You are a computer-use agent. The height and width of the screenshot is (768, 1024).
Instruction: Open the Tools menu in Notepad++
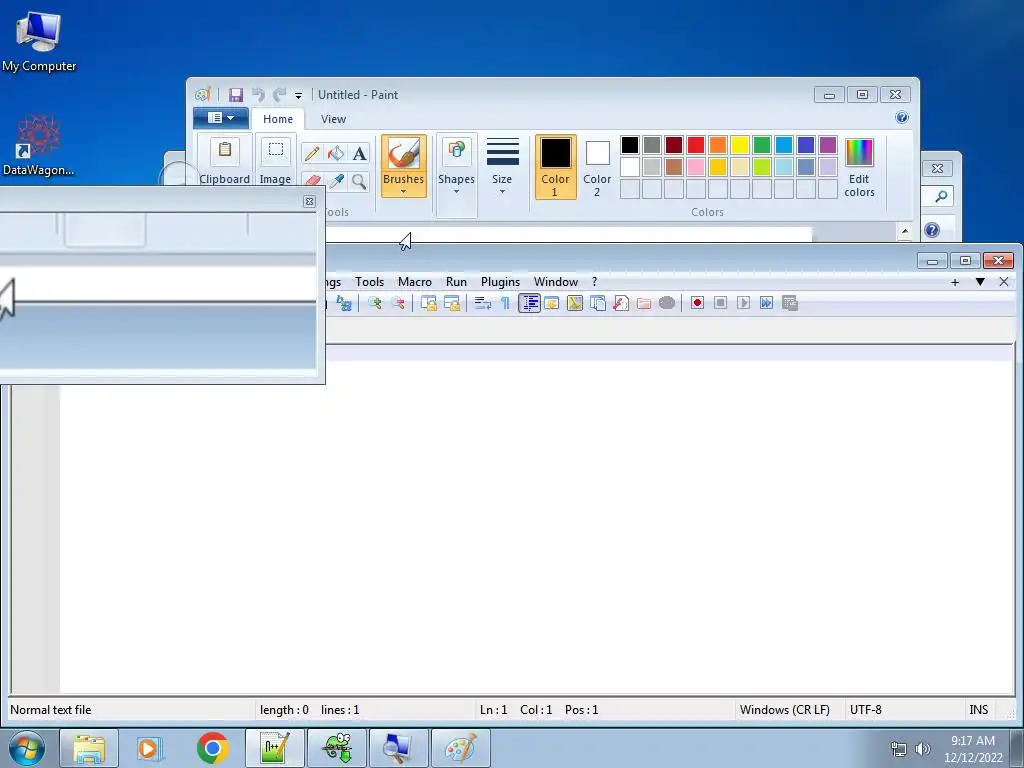point(369,281)
